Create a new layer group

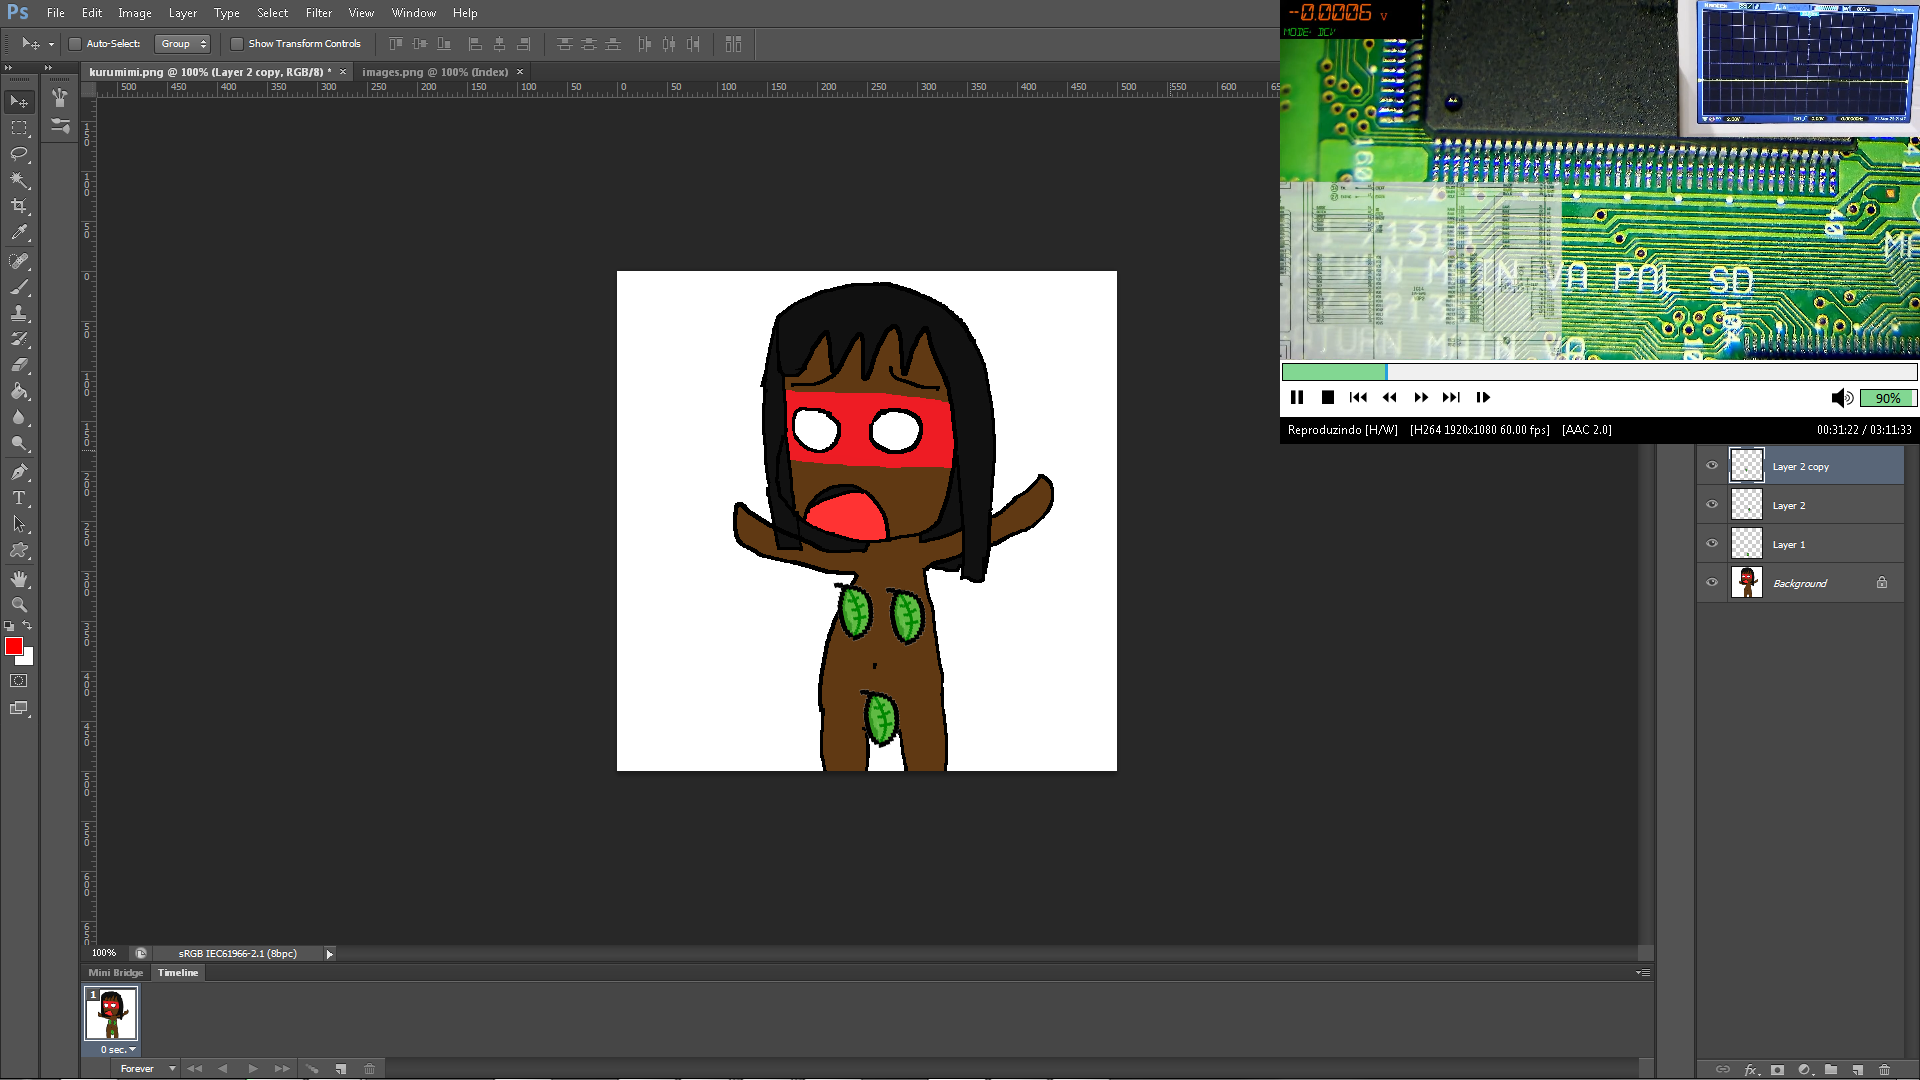pyautogui.click(x=1831, y=1069)
